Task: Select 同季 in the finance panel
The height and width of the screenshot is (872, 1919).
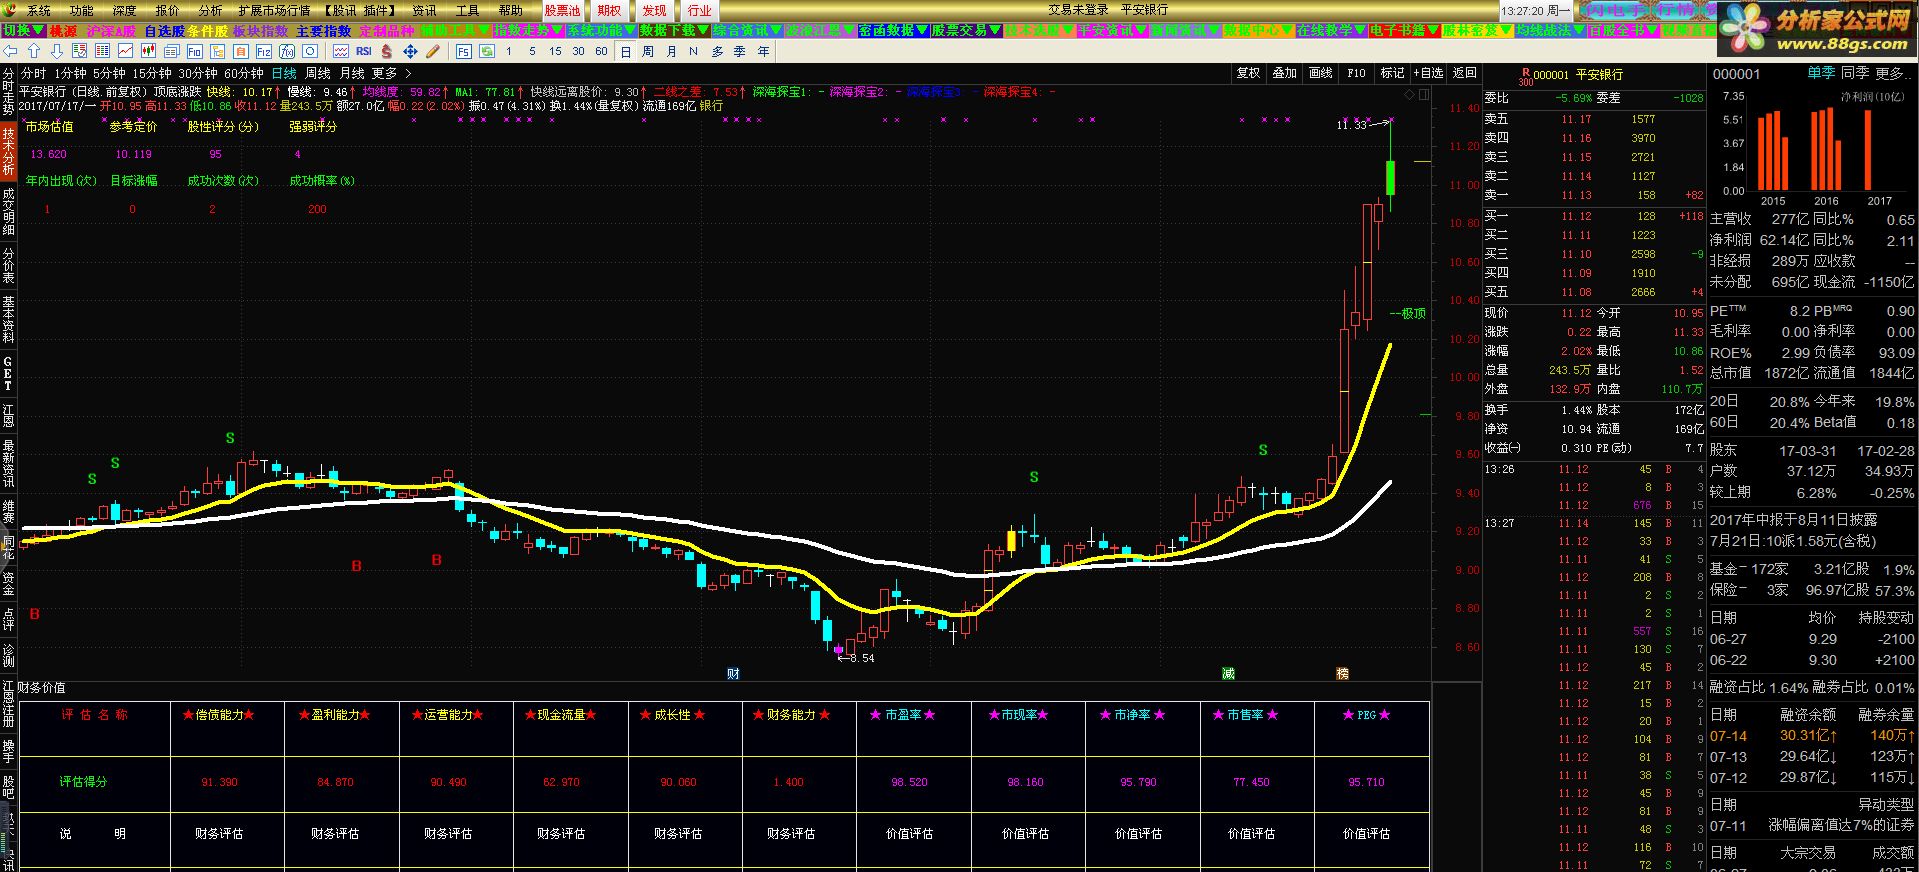Action: click(1855, 73)
